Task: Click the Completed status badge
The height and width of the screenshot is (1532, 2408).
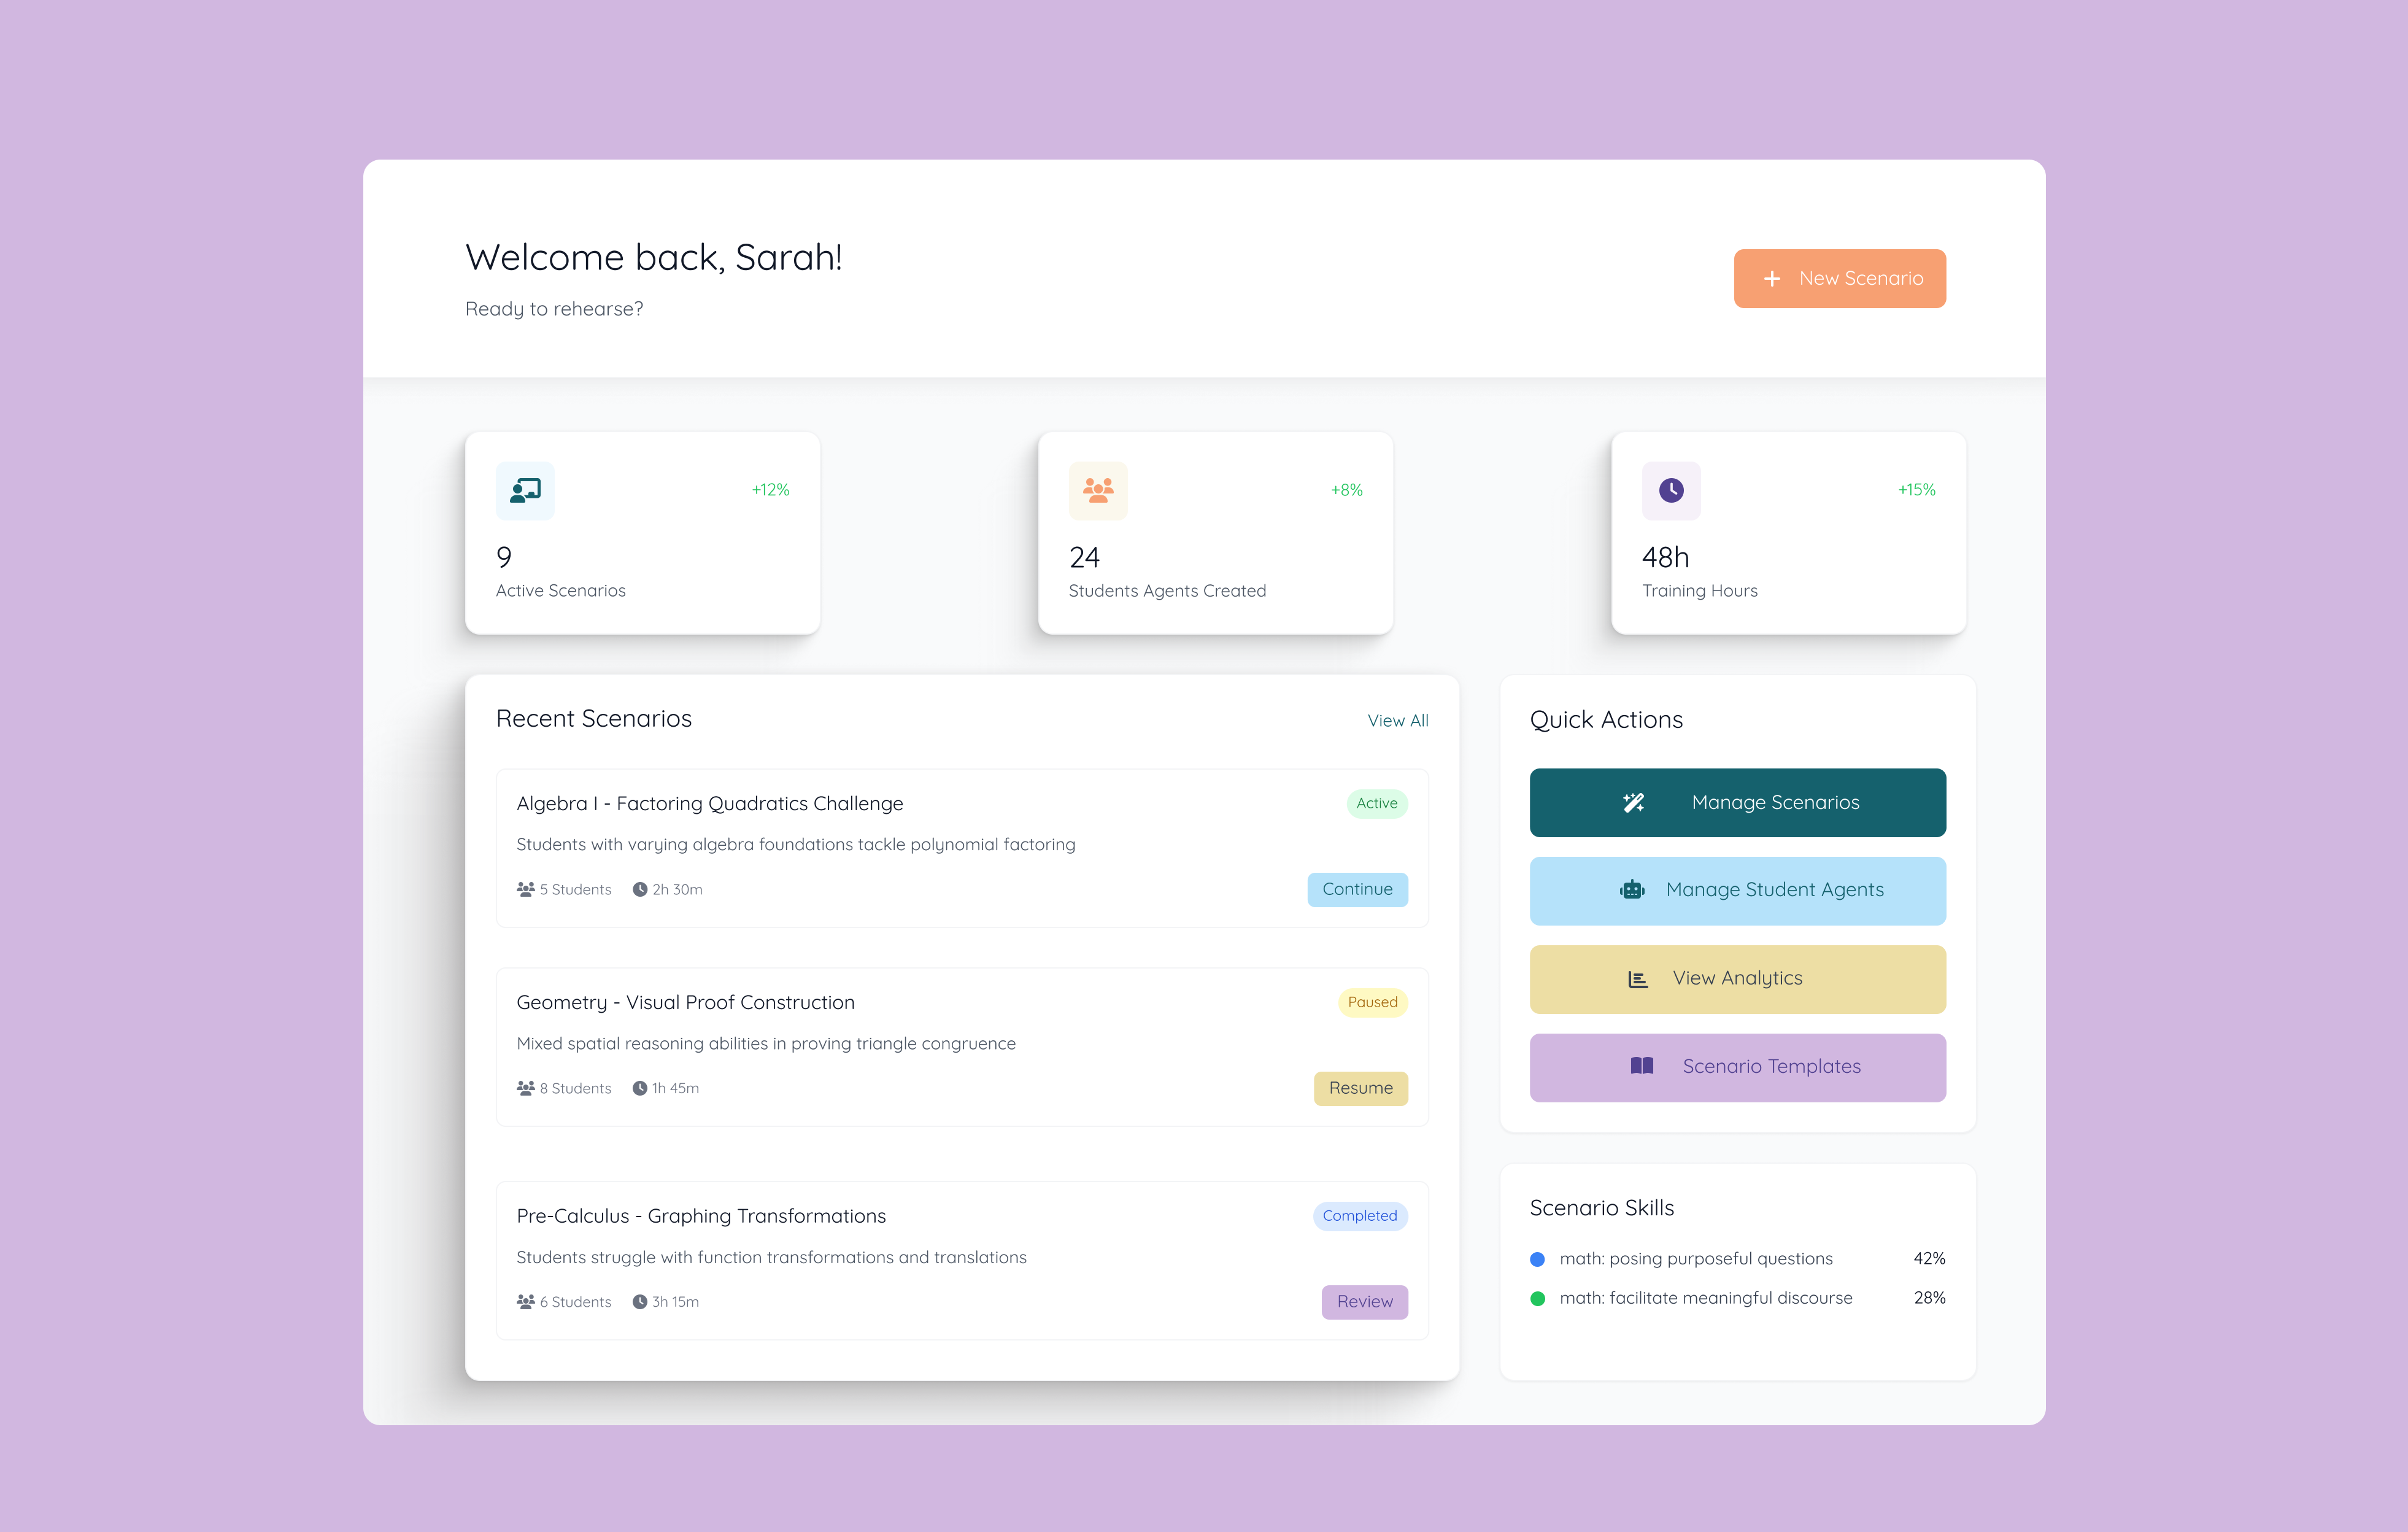Action: click(1359, 1216)
